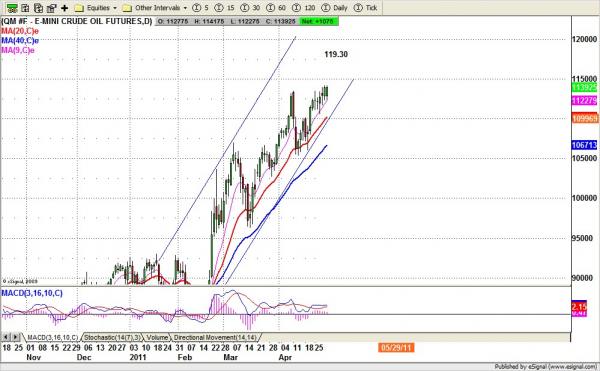Click the O: 112775 open value
This screenshot has width=600, height=371.
[x=173, y=21]
